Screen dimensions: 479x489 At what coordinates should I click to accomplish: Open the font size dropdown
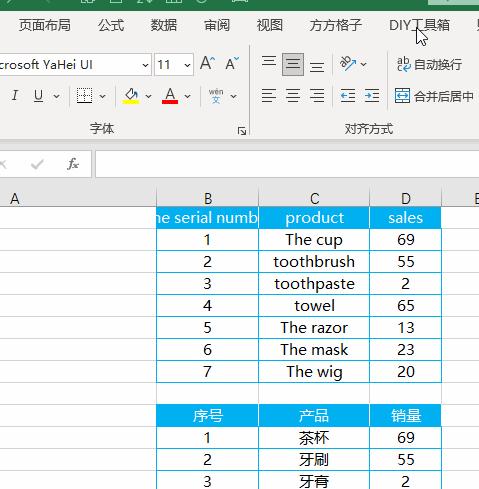(187, 65)
